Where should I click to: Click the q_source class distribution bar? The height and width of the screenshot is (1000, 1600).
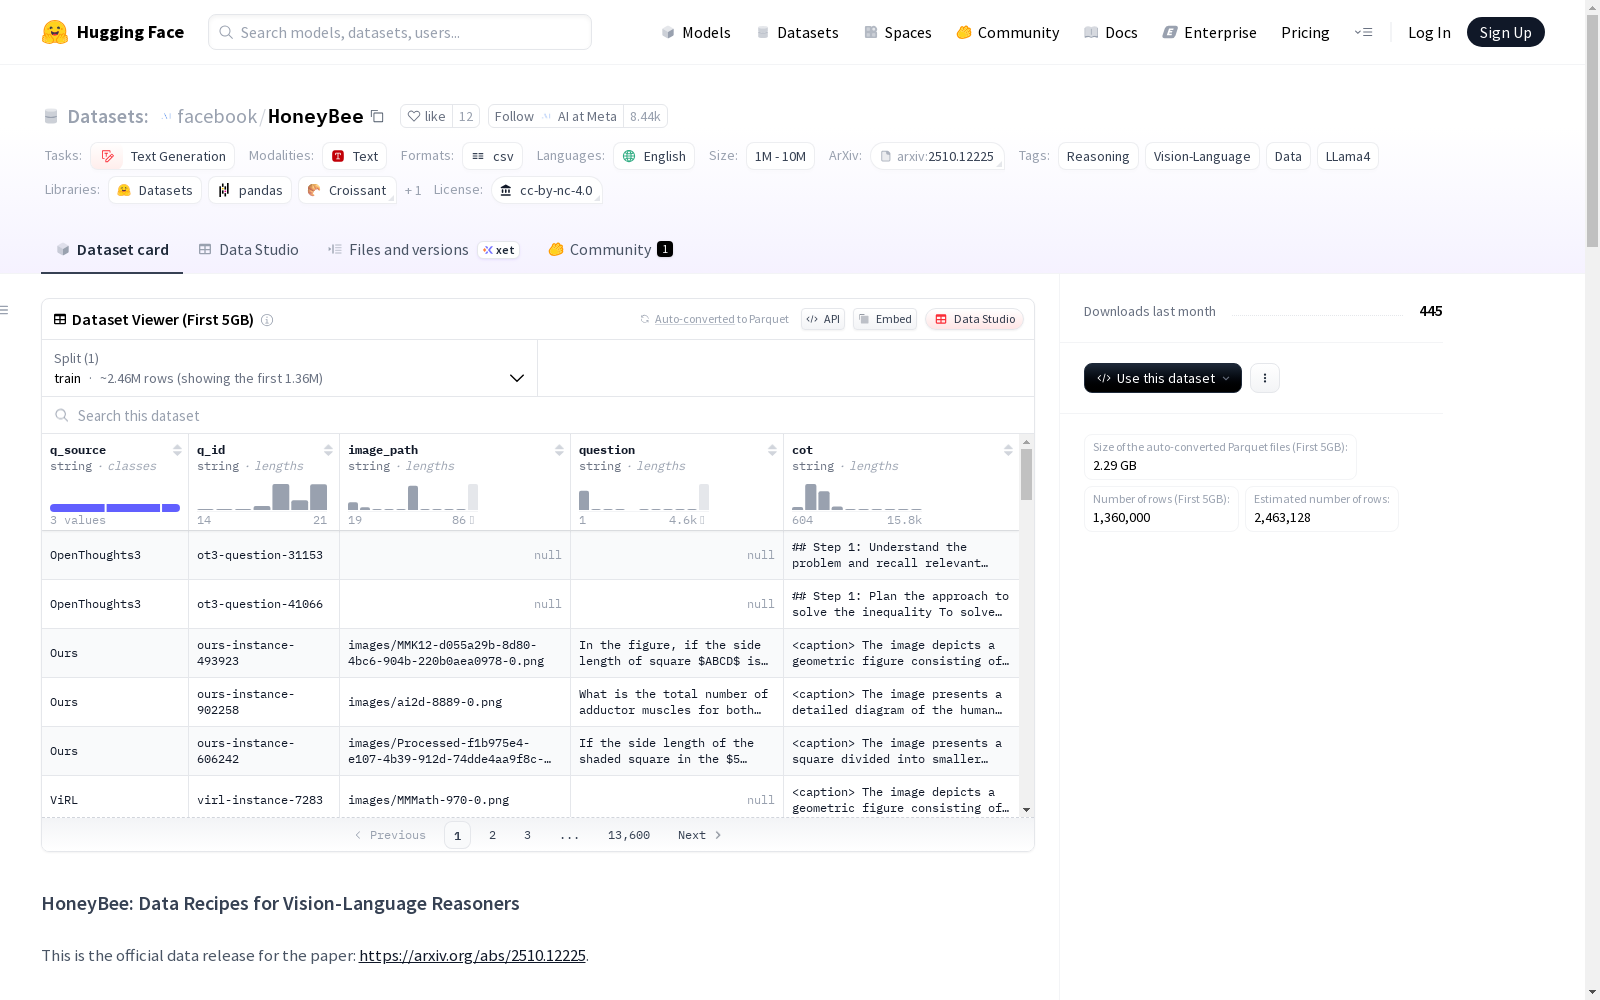point(115,508)
